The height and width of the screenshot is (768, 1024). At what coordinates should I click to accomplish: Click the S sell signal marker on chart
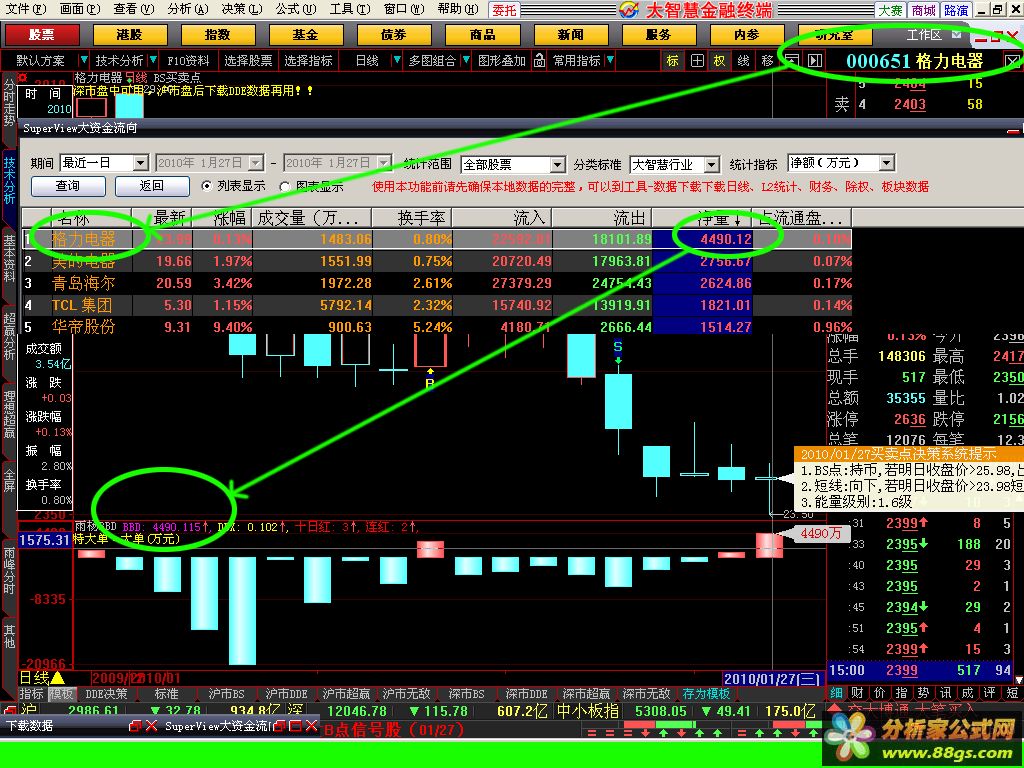pos(618,347)
